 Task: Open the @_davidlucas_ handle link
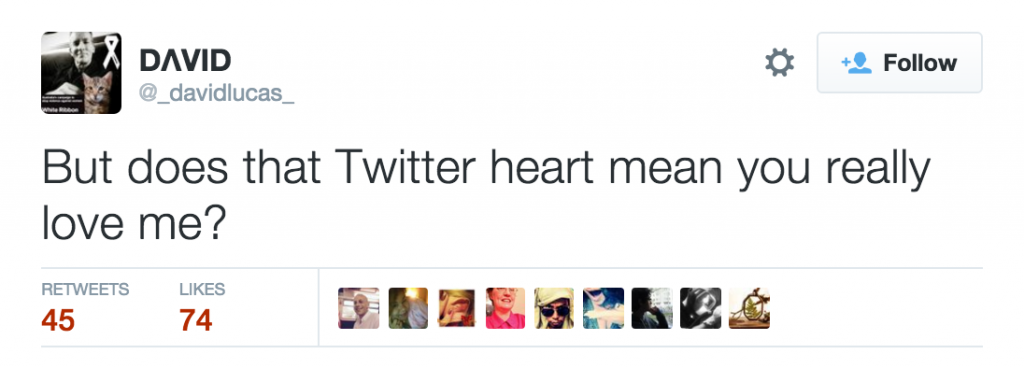[216, 94]
